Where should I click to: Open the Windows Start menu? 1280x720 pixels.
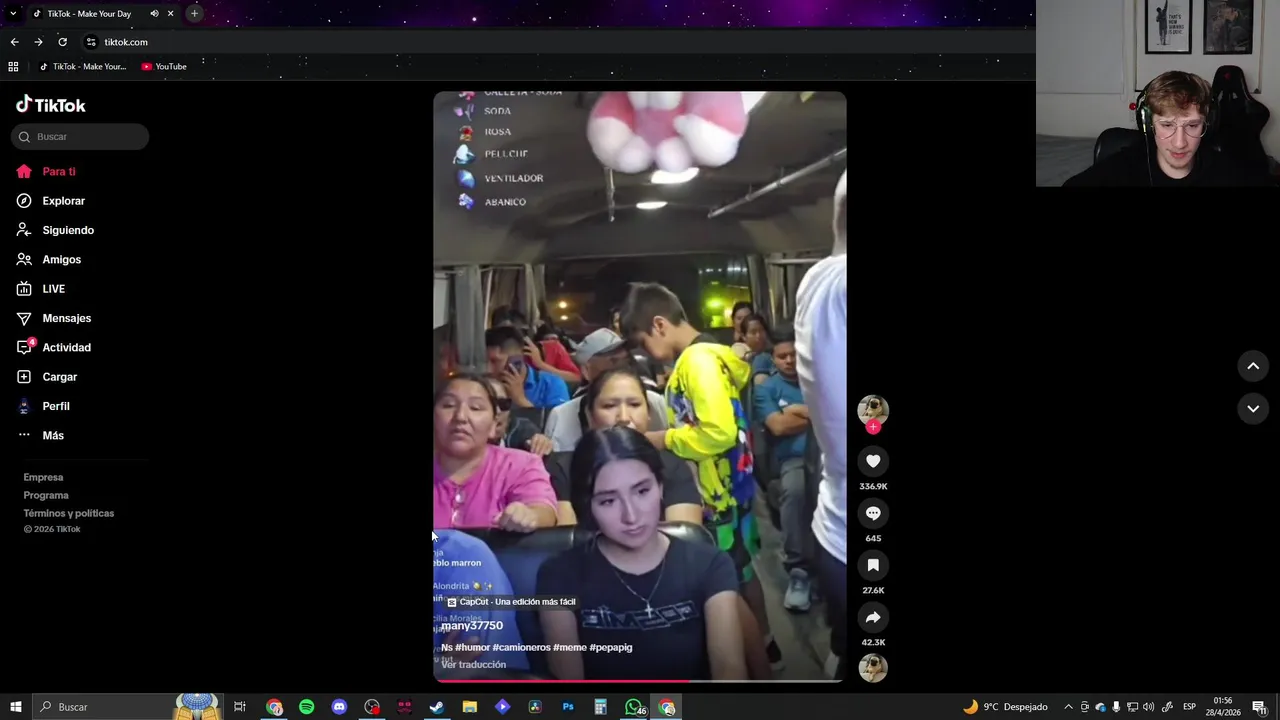[x=16, y=707]
